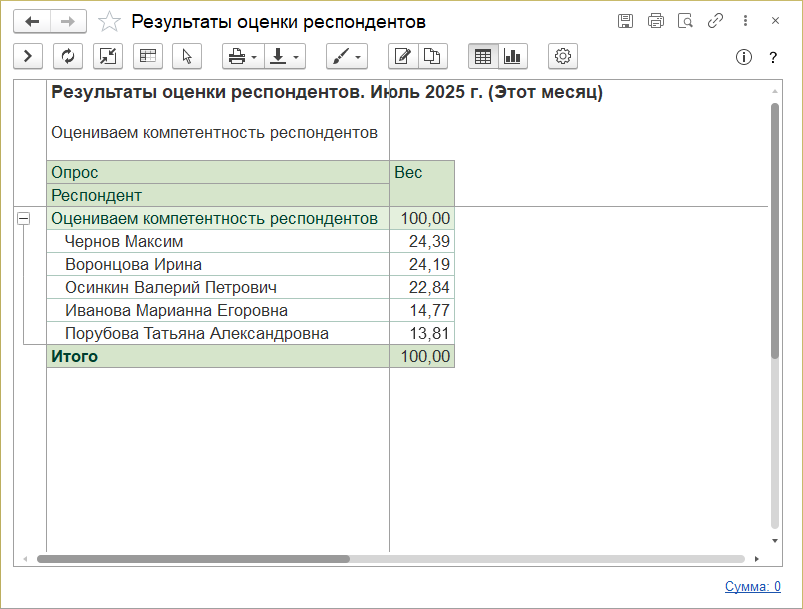Open report settings gear icon
This screenshot has width=803, height=609.
563,57
